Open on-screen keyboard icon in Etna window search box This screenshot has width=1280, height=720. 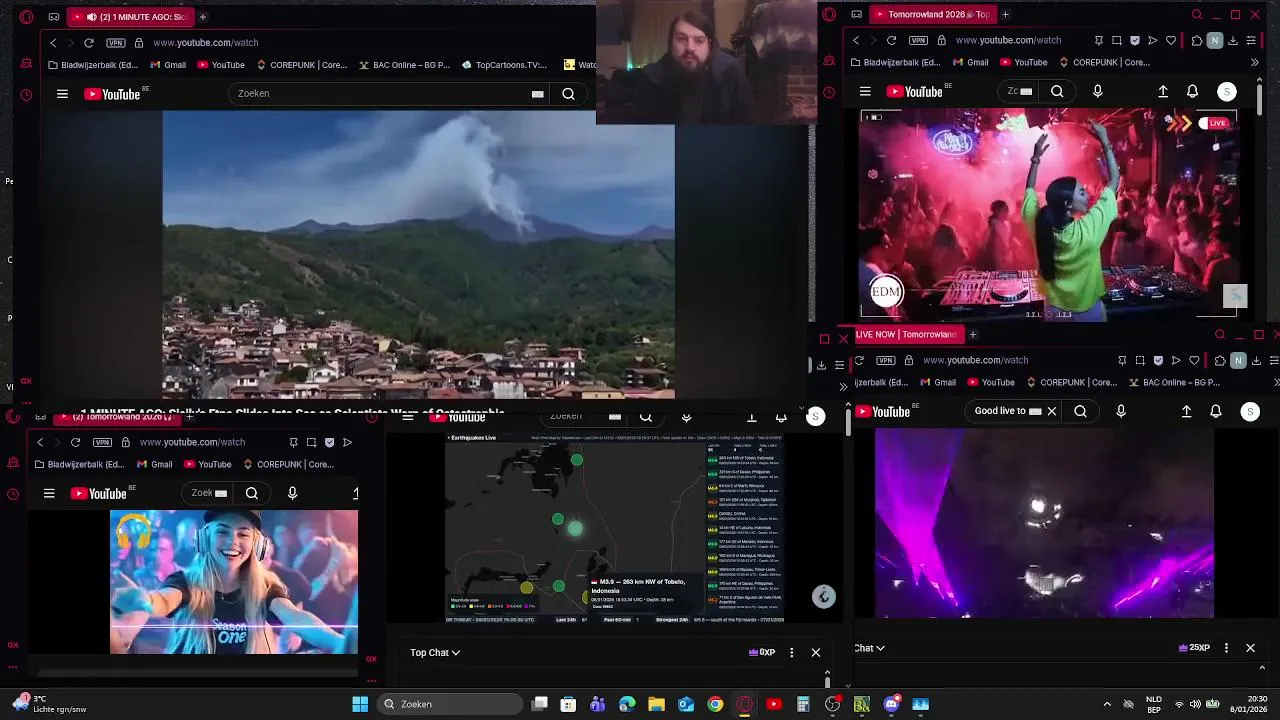pos(537,94)
